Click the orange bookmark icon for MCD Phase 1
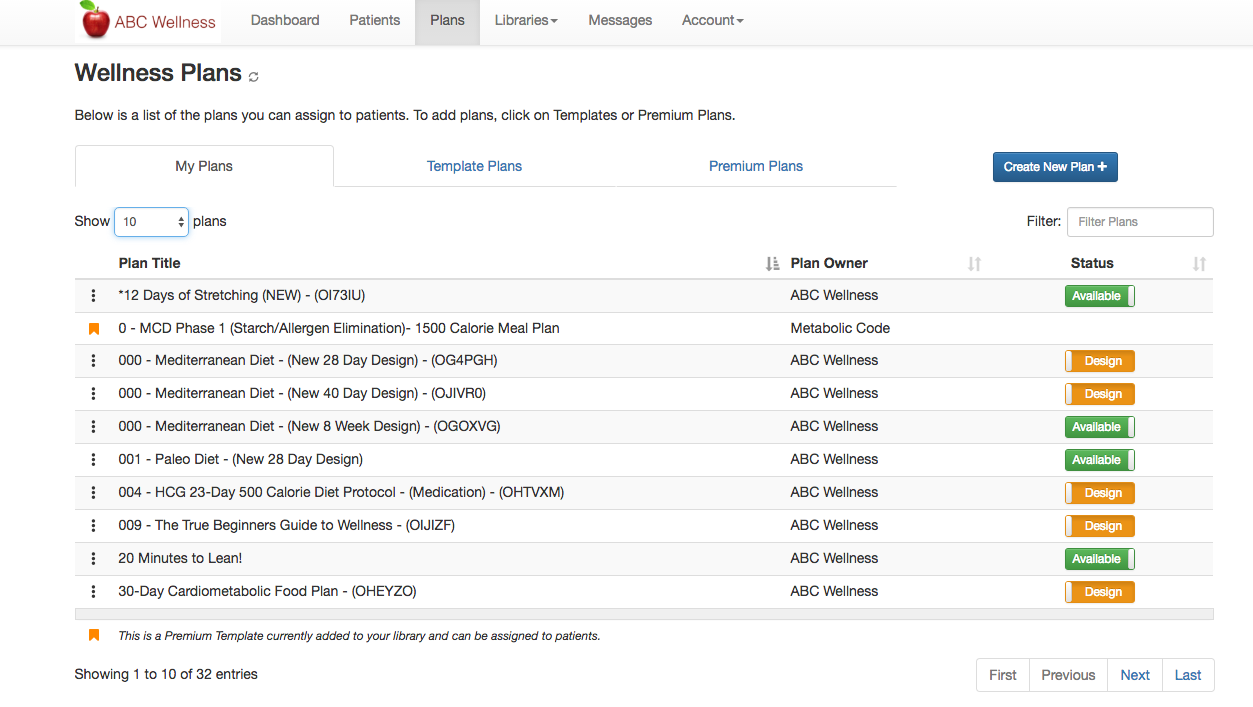This screenshot has width=1253, height=707. (94, 329)
